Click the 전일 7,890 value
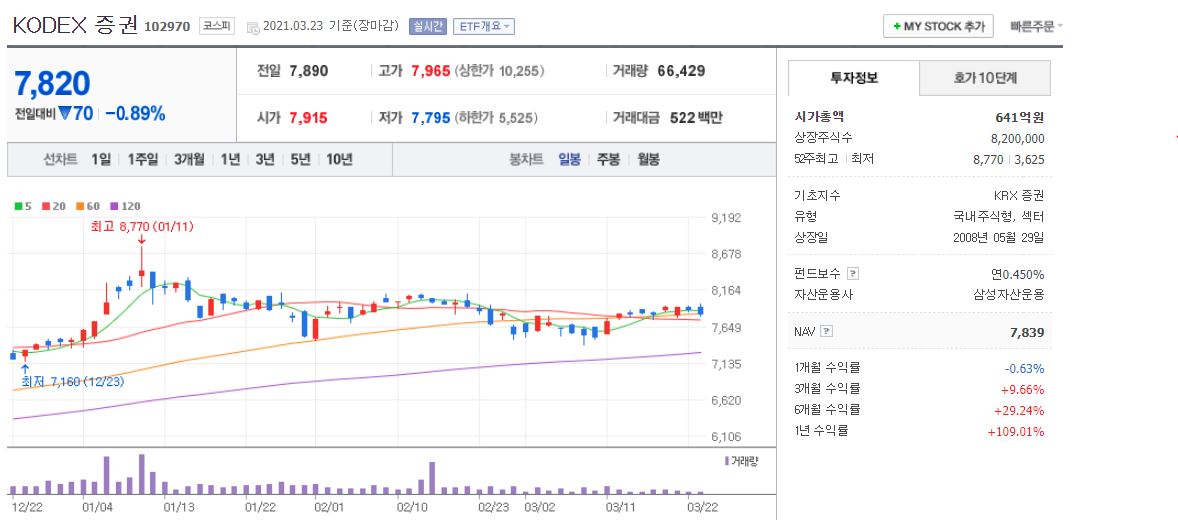 [x=309, y=71]
